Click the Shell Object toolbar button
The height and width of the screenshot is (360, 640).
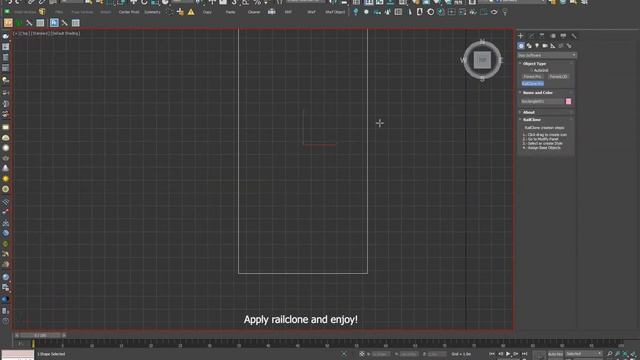tap(335, 12)
